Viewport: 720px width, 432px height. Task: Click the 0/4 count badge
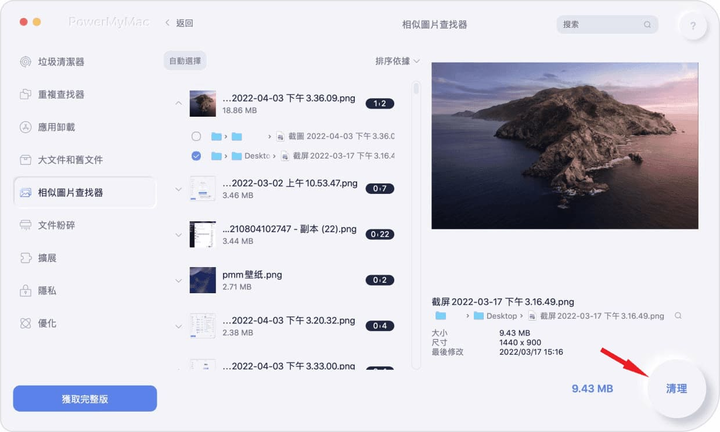[380, 326]
